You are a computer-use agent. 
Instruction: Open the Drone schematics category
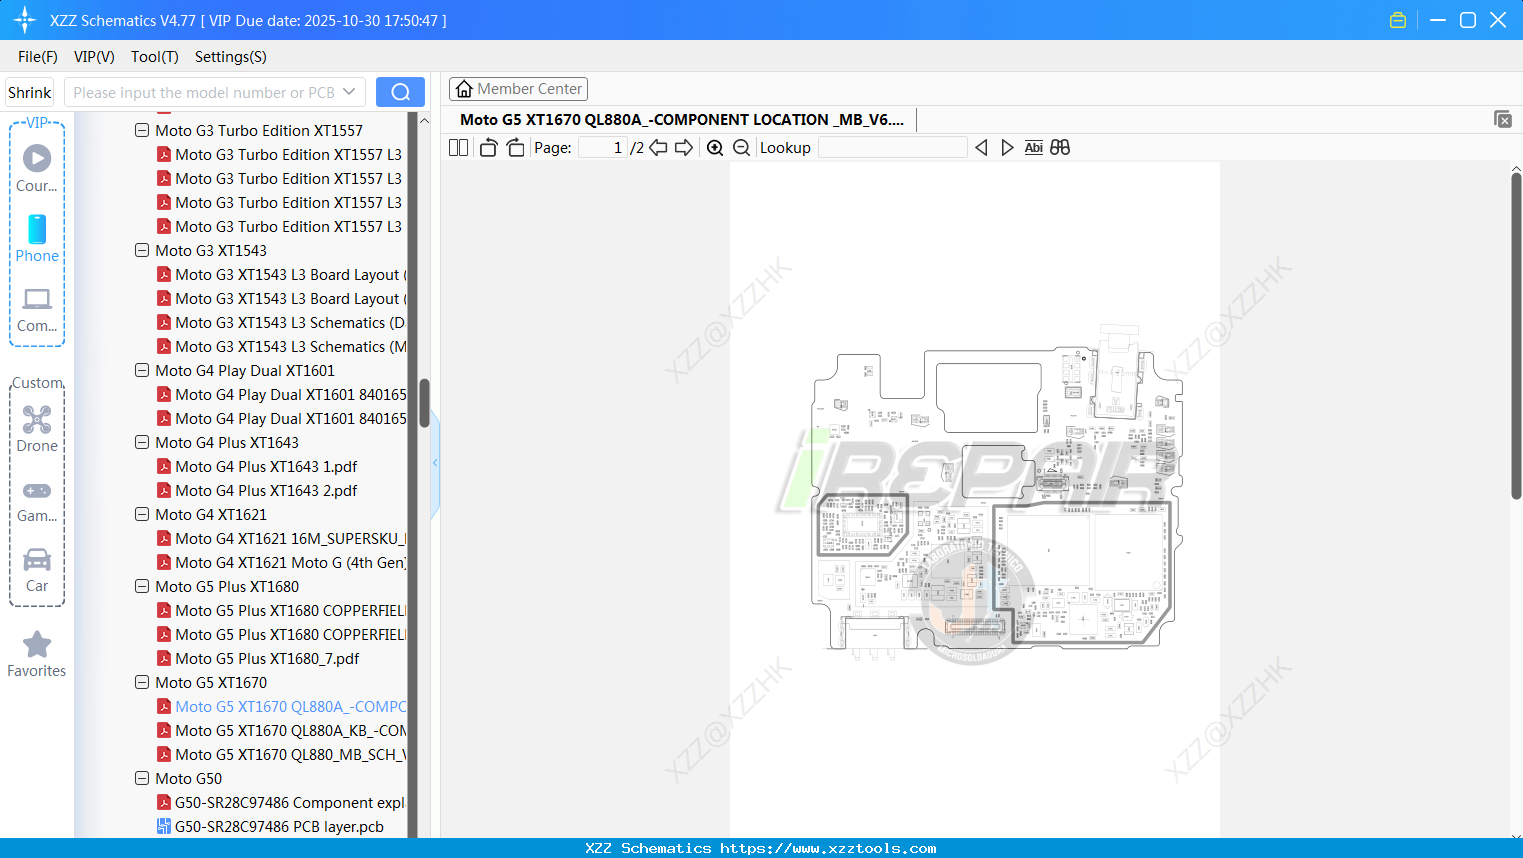(36, 425)
